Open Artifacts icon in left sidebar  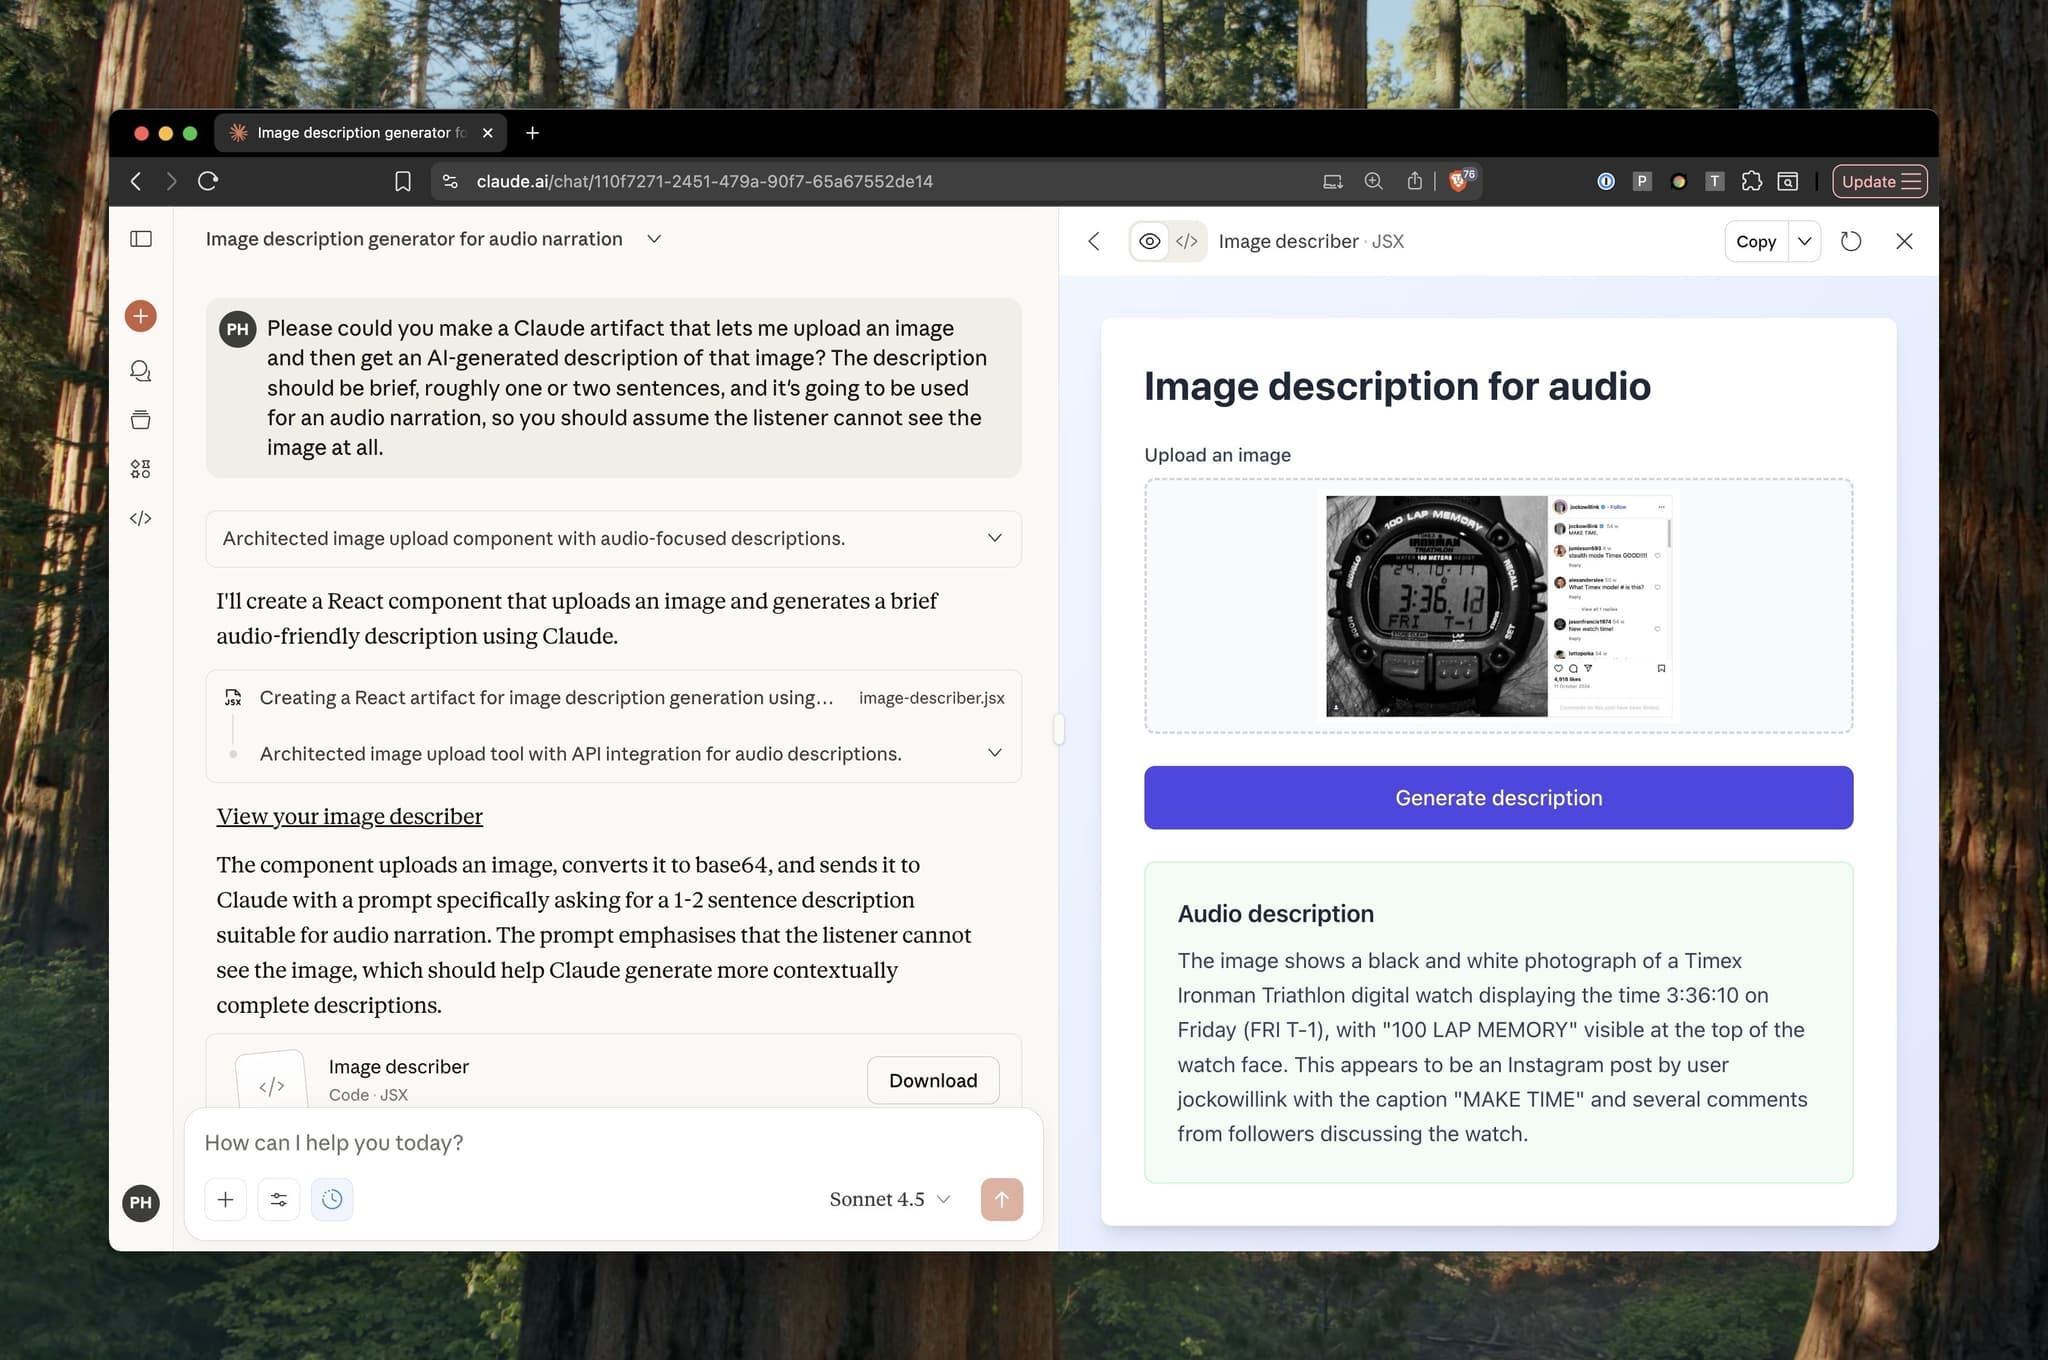pos(140,469)
